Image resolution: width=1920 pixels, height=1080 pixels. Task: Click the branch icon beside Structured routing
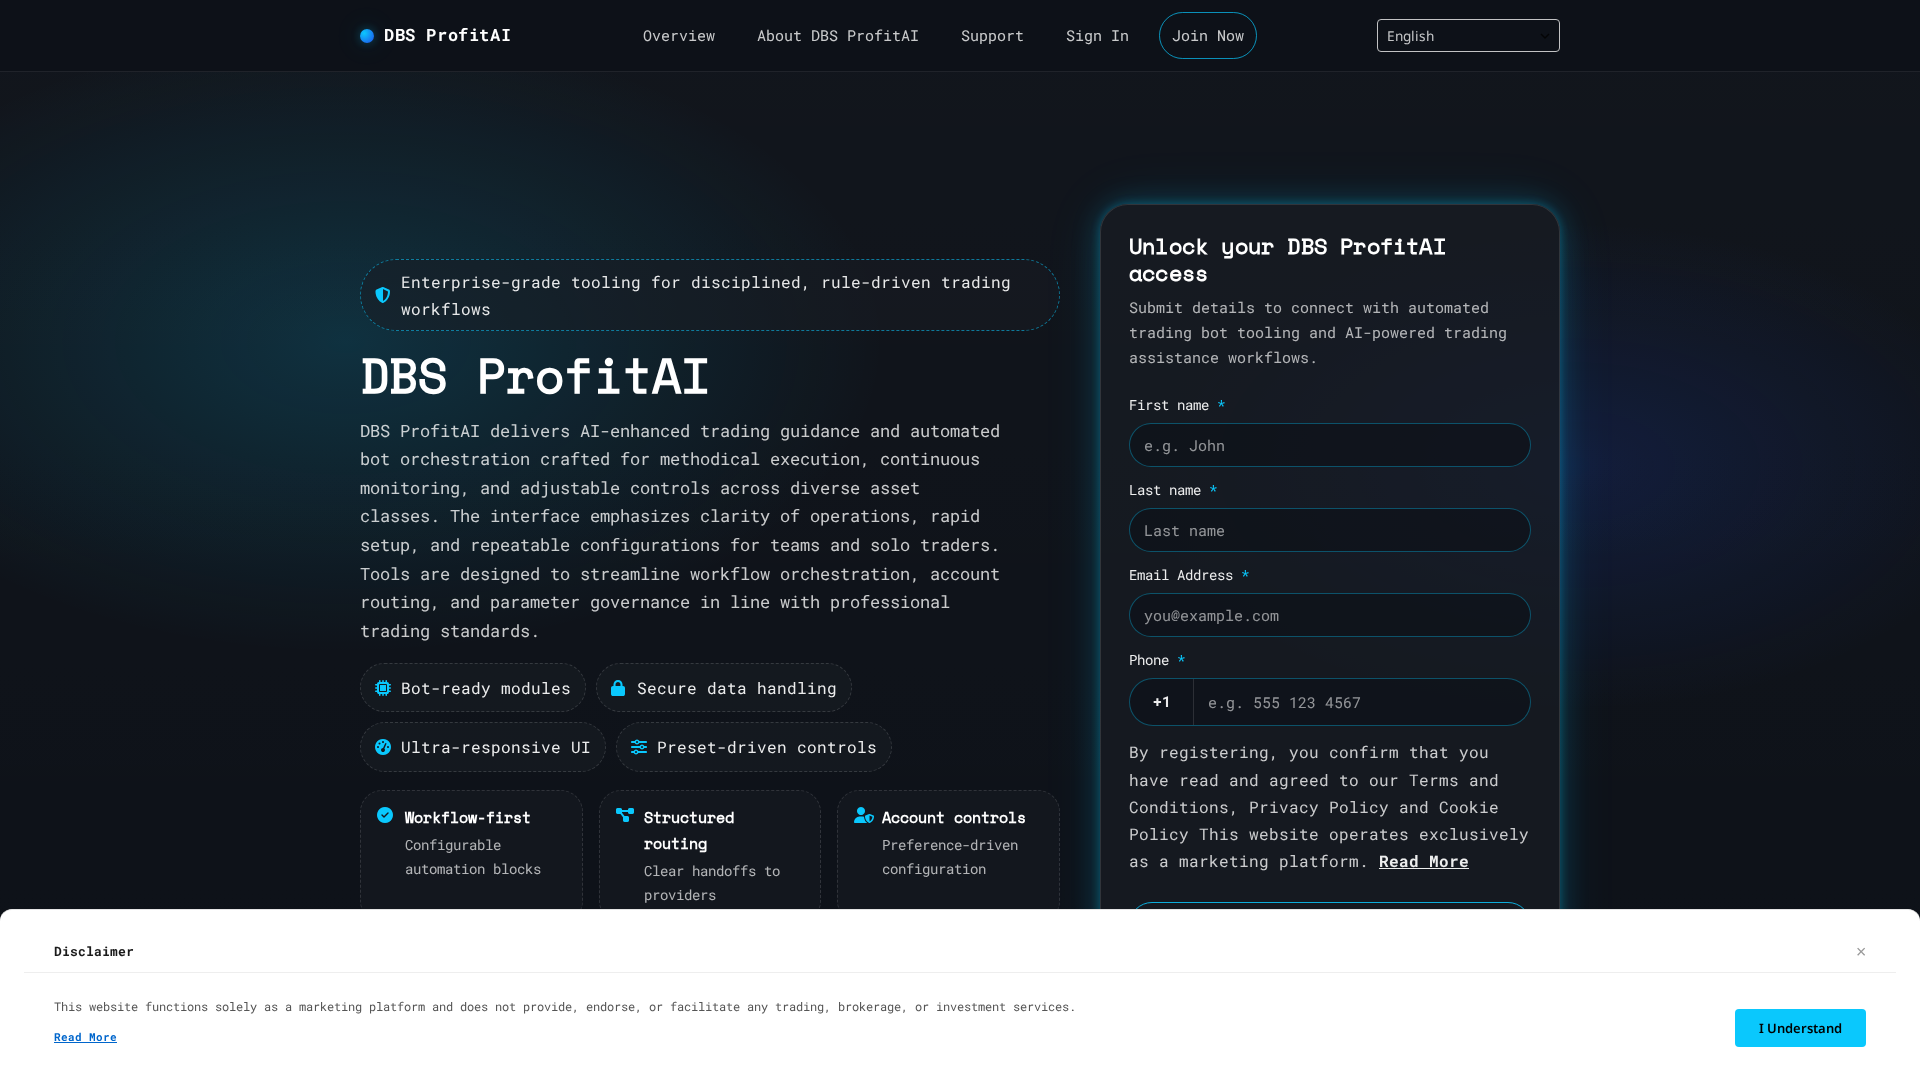[x=623, y=815]
